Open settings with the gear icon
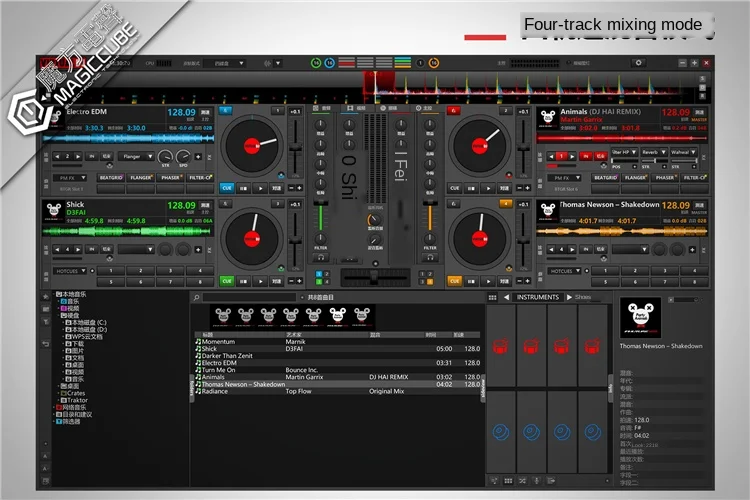750x500 pixels. [638, 63]
